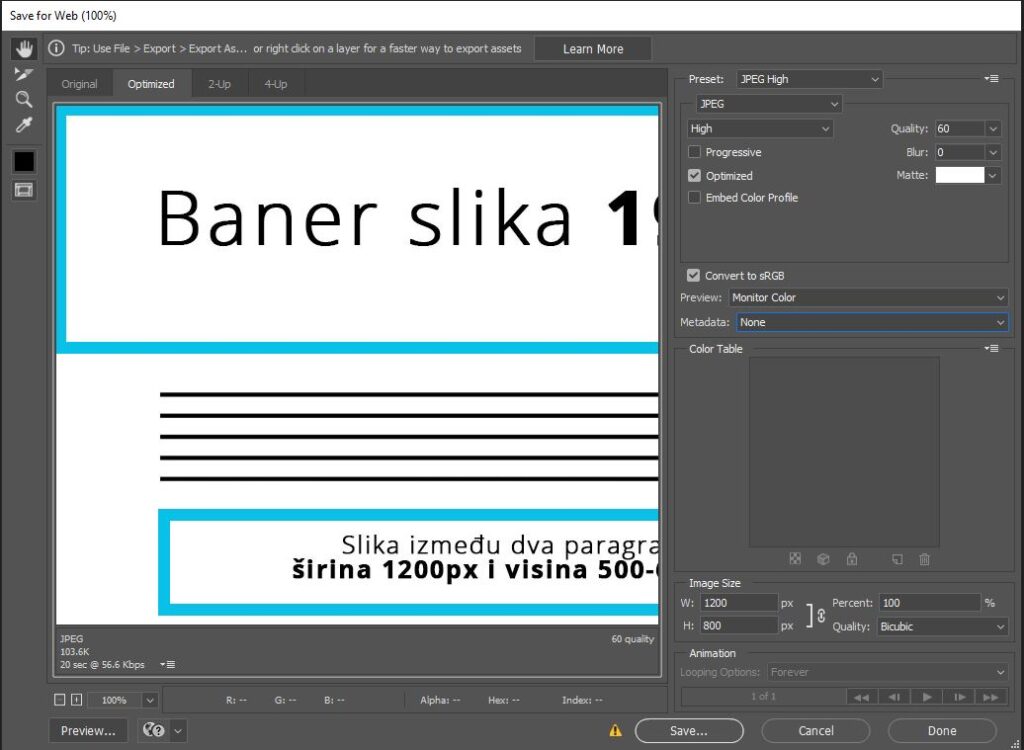Viewport: 1024px width, 750px height.
Task: Select the Eyedropper tool
Action: click(x=24, y=125)
